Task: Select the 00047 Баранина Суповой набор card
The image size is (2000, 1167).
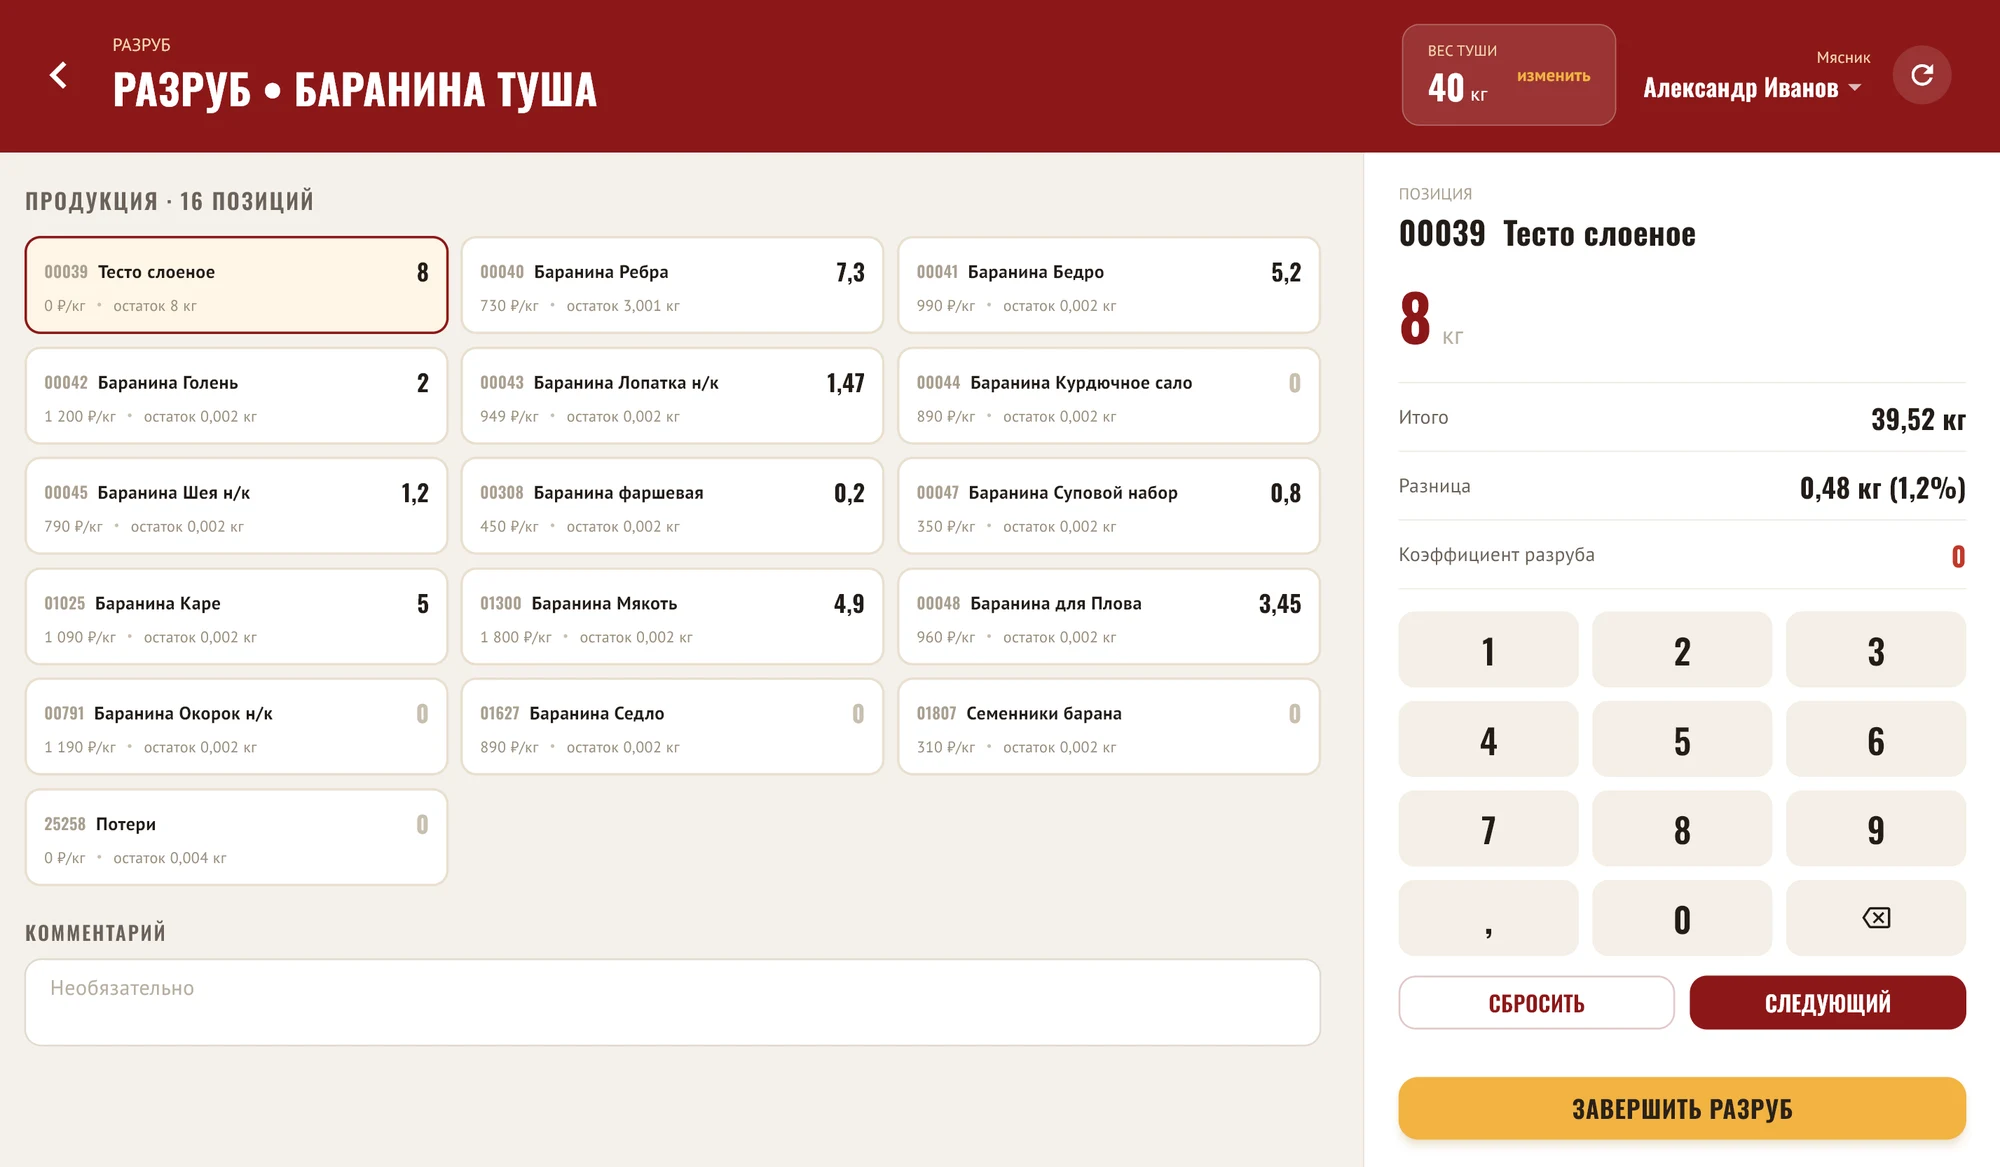Action: pyautogui.click(x=1109, y=506)
